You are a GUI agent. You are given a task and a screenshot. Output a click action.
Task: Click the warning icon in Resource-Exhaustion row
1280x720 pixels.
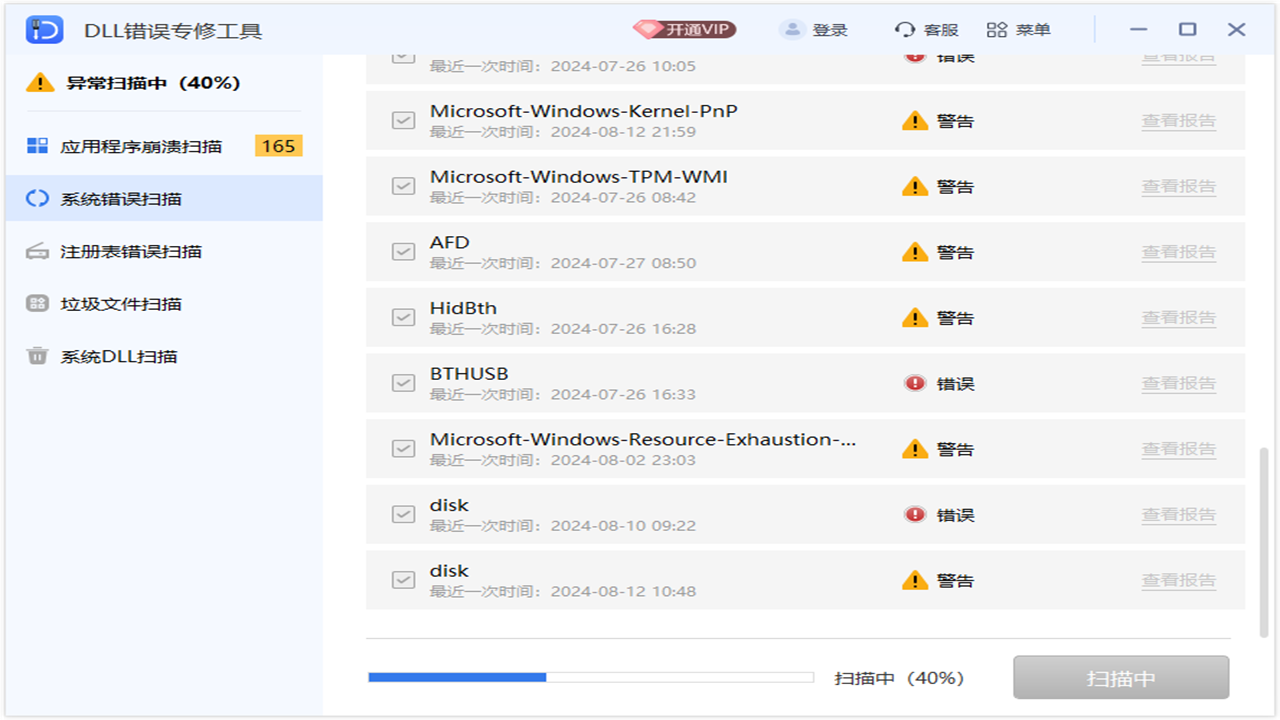pyautogui.click(x=915, y=449)
